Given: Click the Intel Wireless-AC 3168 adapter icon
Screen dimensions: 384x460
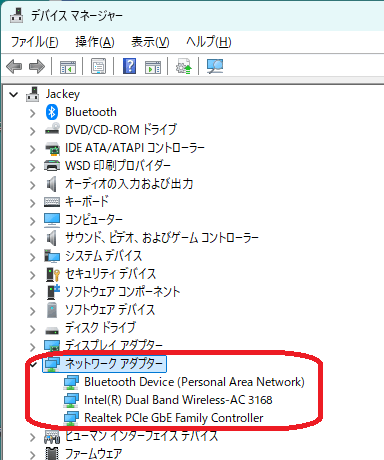Looking at the screenshot, I should pos(71,400).
